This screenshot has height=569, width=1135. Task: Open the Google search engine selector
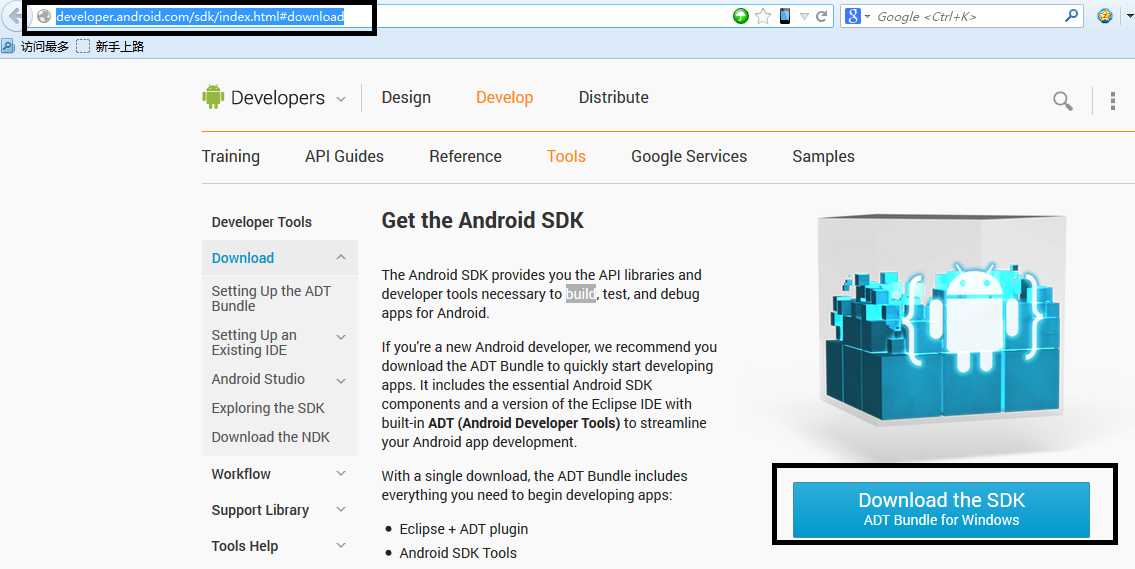click(x=857, y=16)
